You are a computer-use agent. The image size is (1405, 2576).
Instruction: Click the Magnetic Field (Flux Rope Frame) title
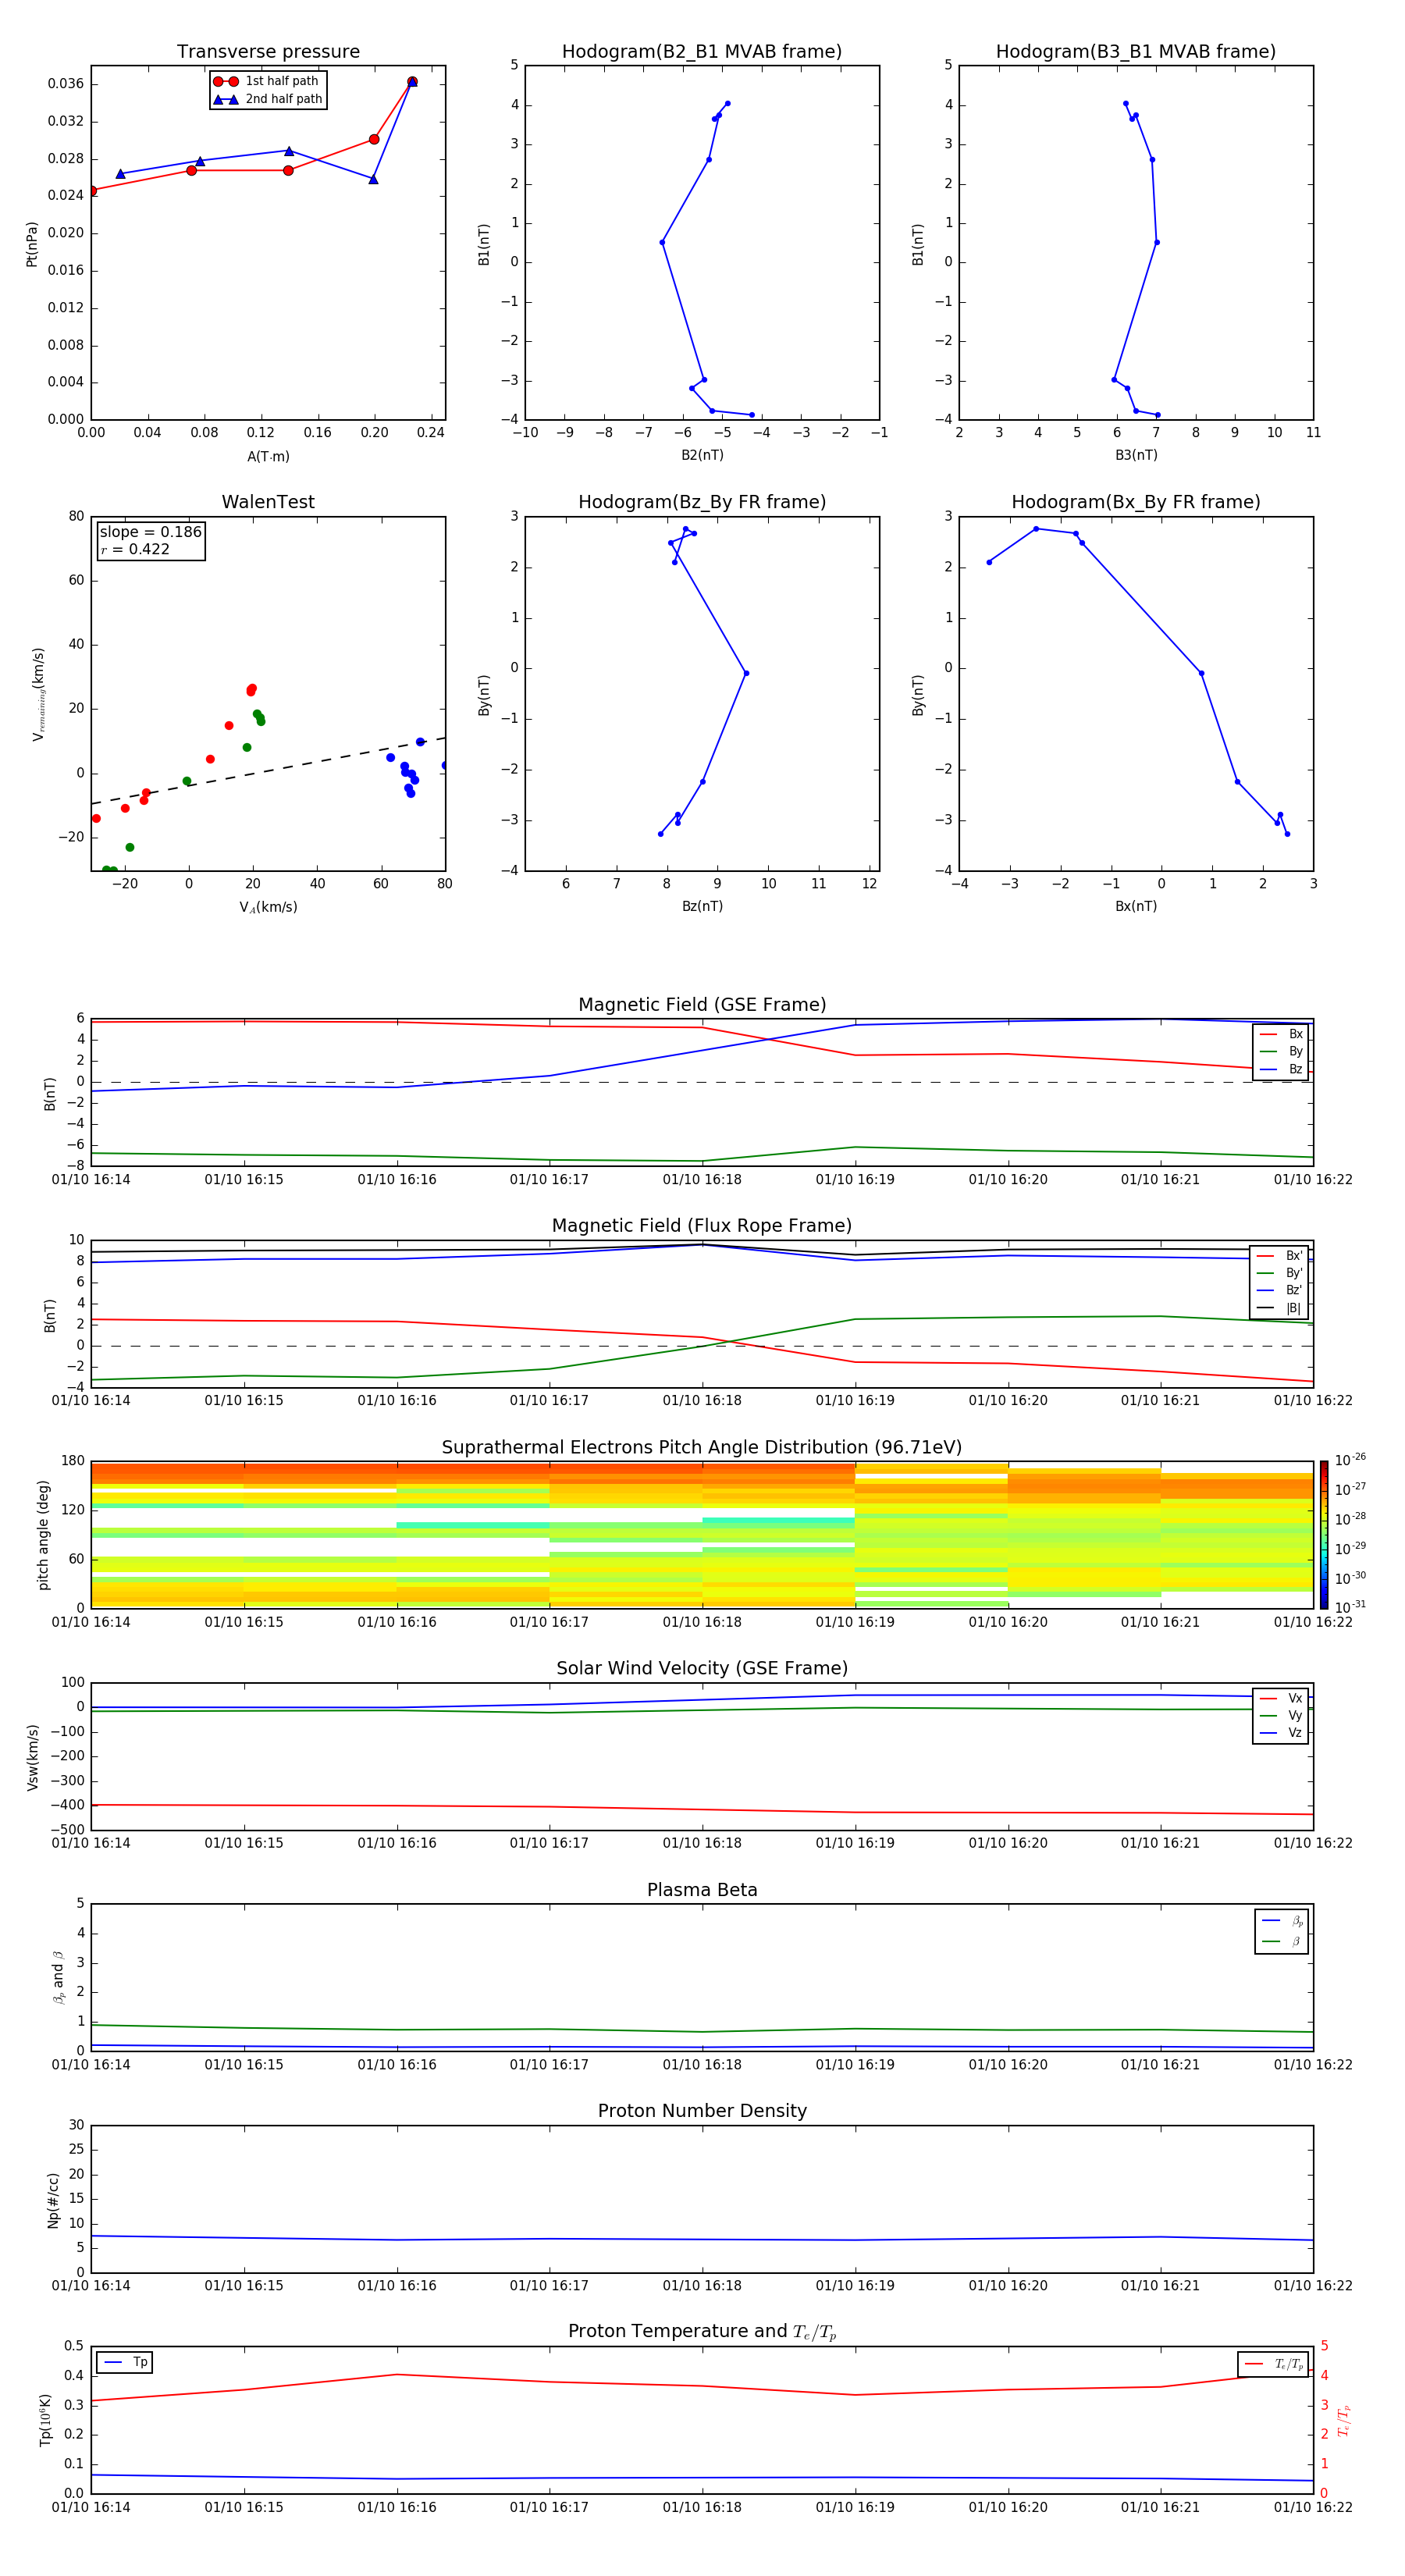pyautogui.click(x=702, y=1226)
